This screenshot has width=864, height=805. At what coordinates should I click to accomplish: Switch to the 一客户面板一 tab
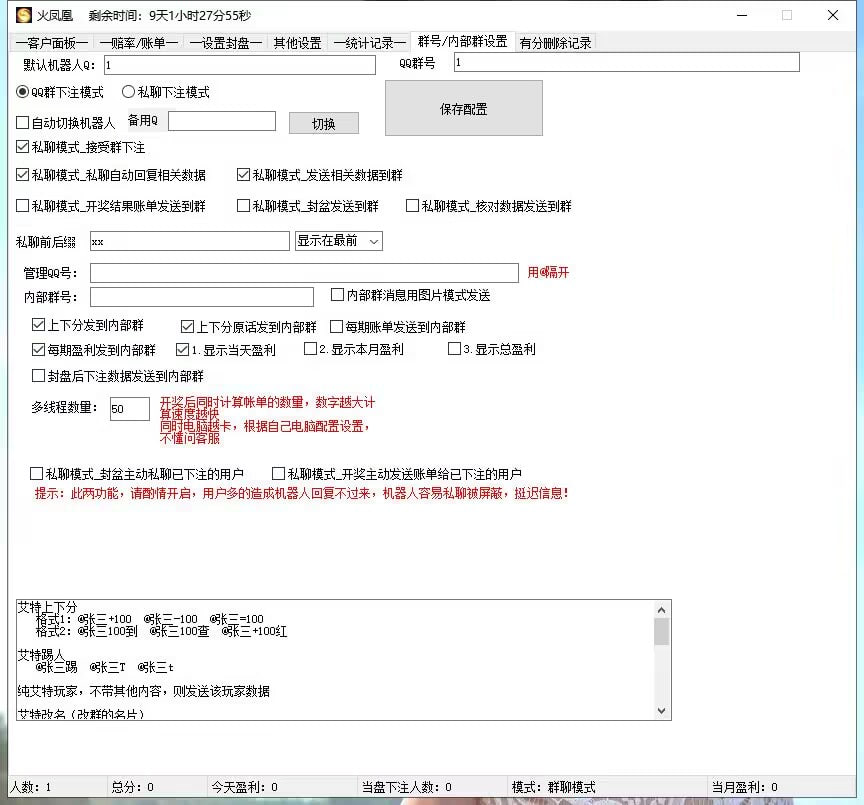coord(51,43)
